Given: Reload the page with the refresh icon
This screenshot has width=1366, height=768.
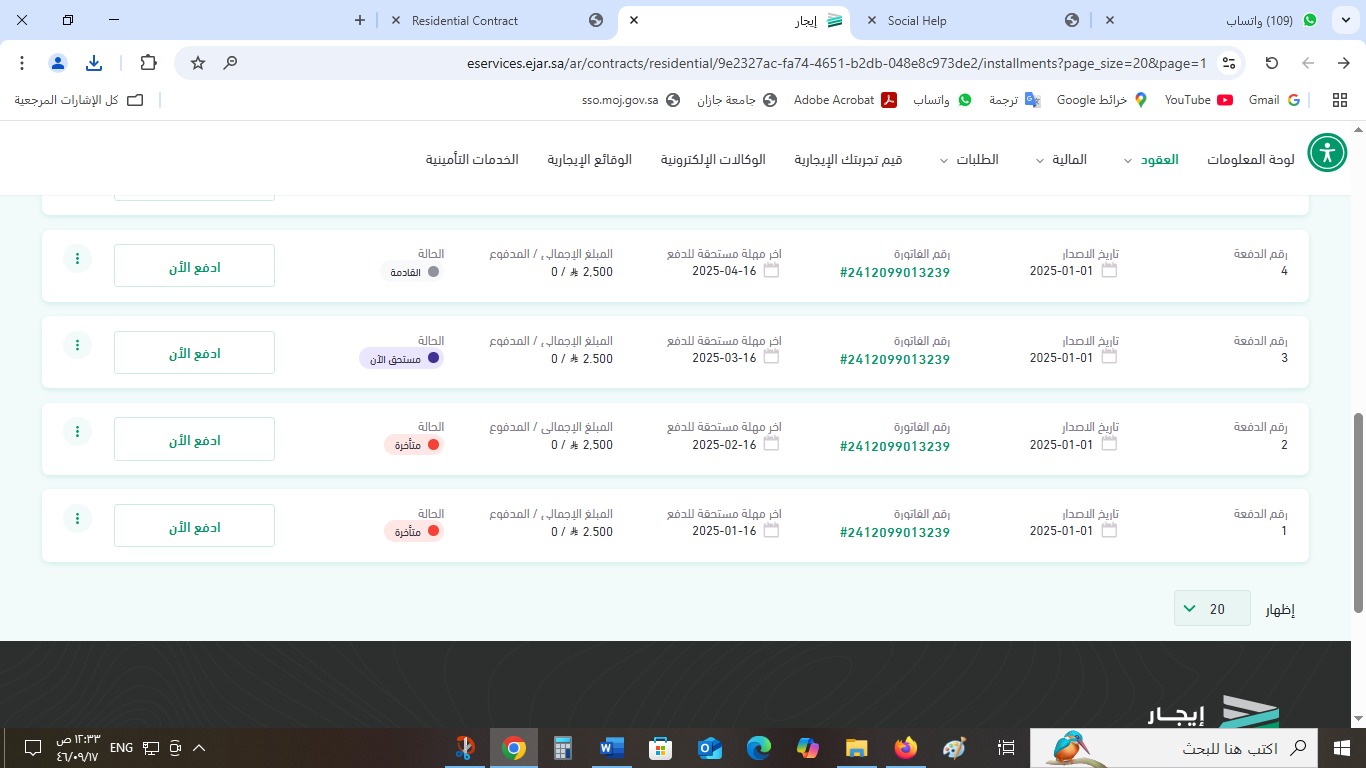Looking at the screenshot, I should point(1272,63).
